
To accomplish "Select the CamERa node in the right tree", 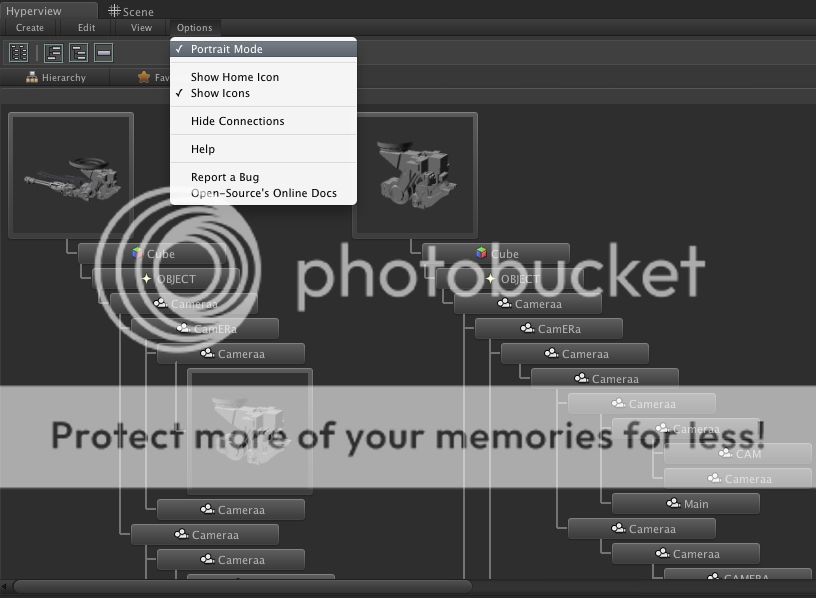I will (549, 328).
